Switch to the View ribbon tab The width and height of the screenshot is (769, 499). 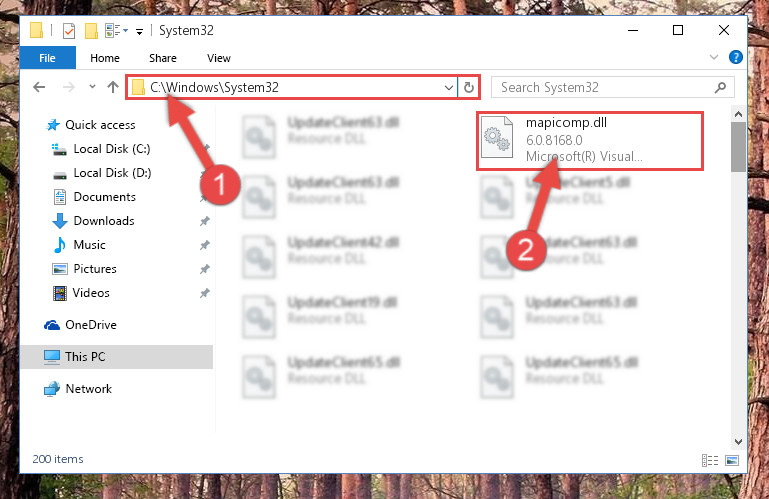click(219, 58)
